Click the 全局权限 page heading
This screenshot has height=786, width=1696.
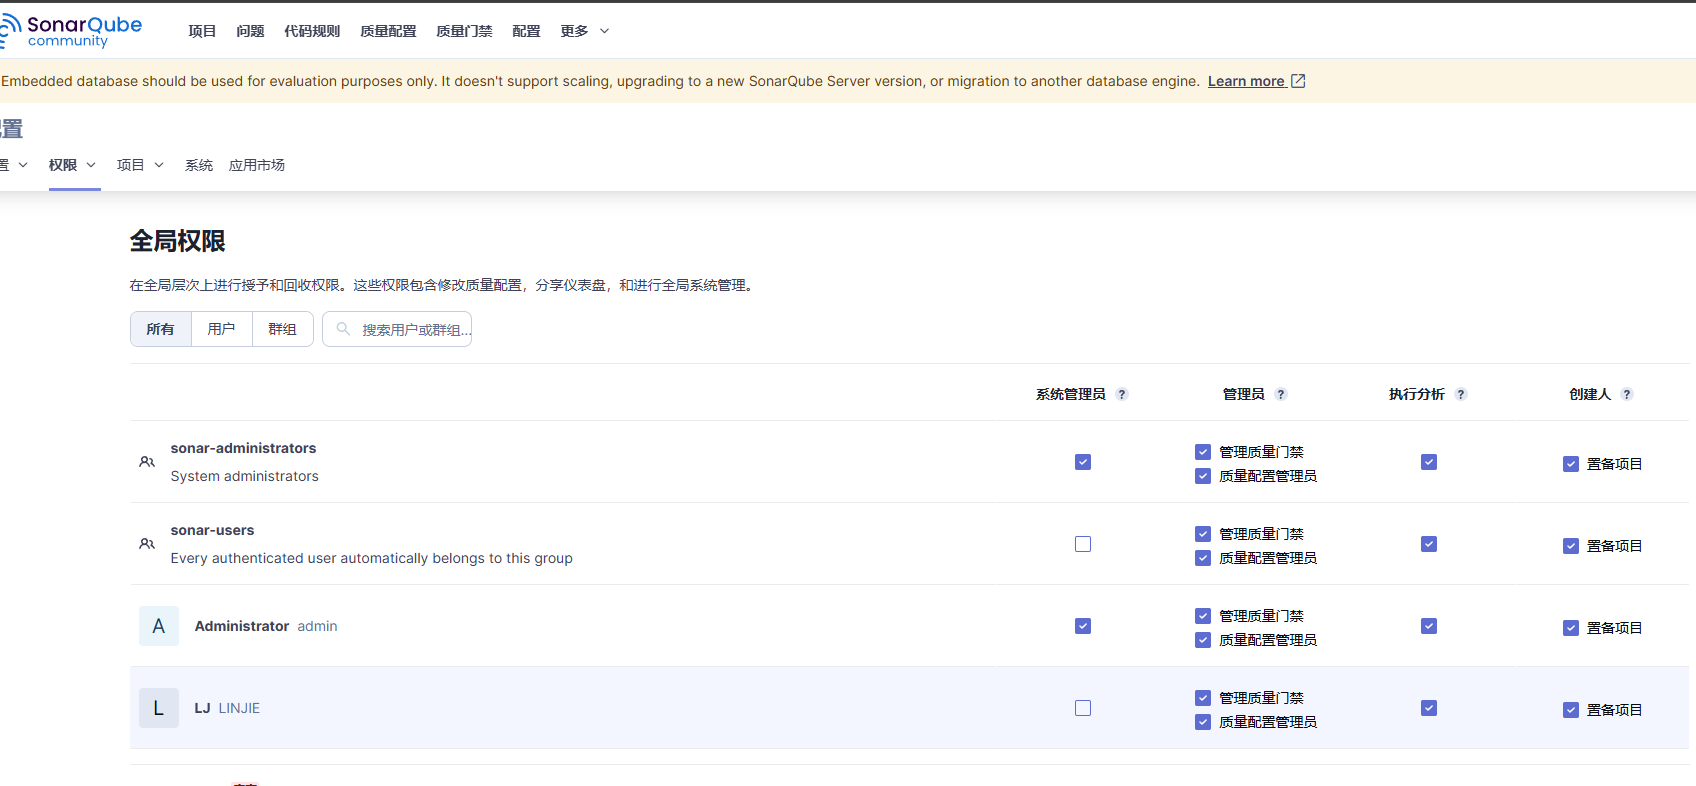pos(178,241)
